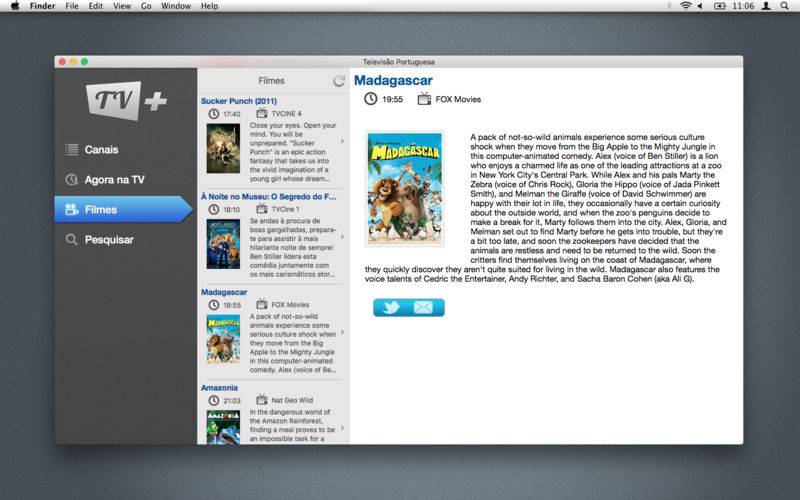800x500 pixels.
Task: Click the clock icon beside 17:40
Action: 214,114
